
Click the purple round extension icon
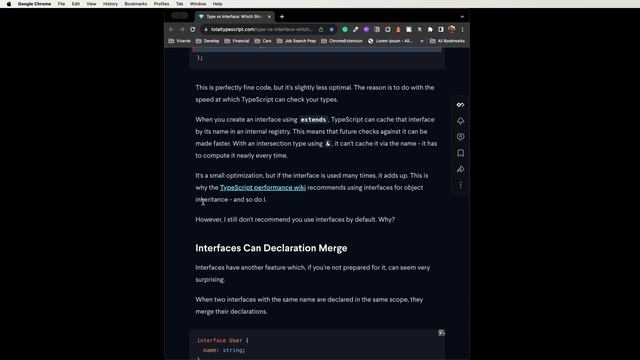coord(366,29)
